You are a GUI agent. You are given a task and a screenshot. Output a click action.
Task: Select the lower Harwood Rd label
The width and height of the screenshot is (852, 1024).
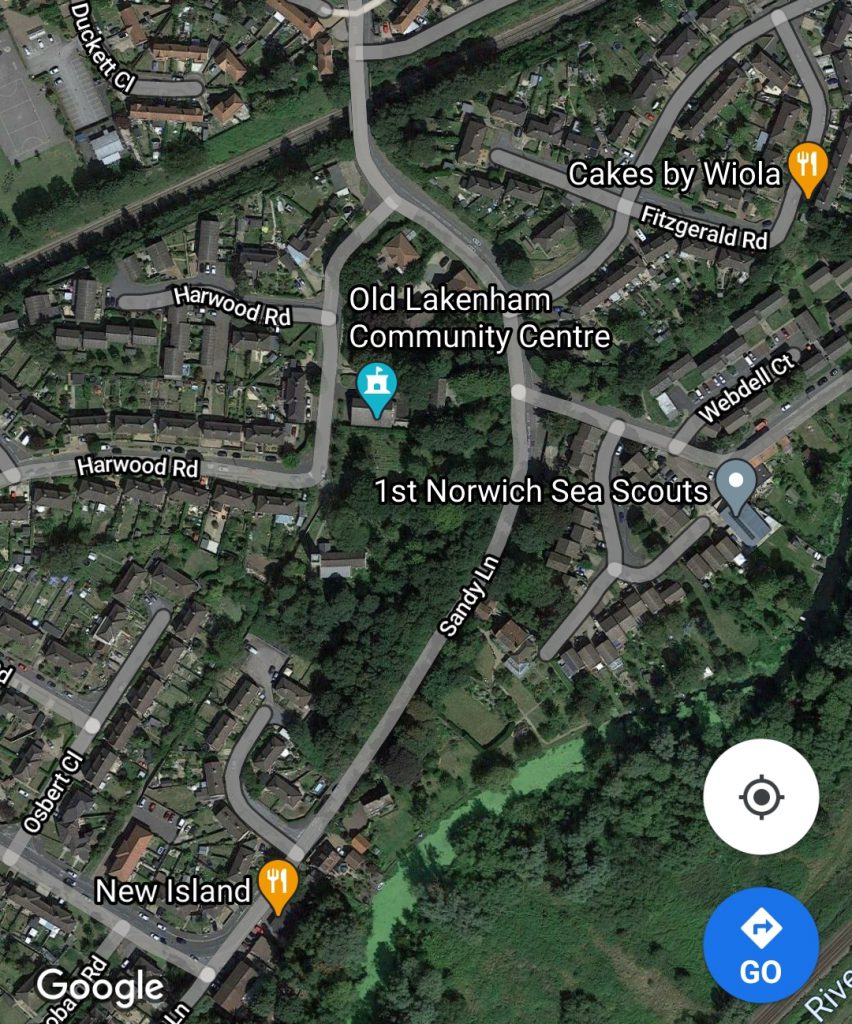pyautogui.click(x=138, y=466)
